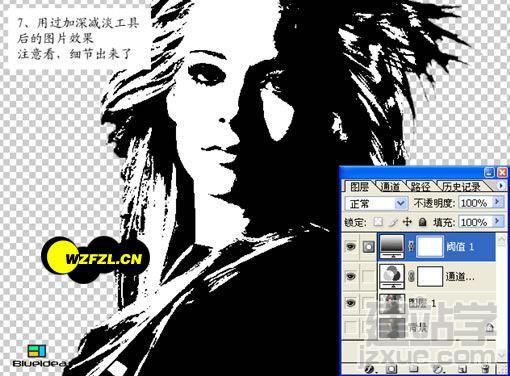Click the delete layer trash icon
The height and width of the screenshot is (376, 510).
coord(486,369)
